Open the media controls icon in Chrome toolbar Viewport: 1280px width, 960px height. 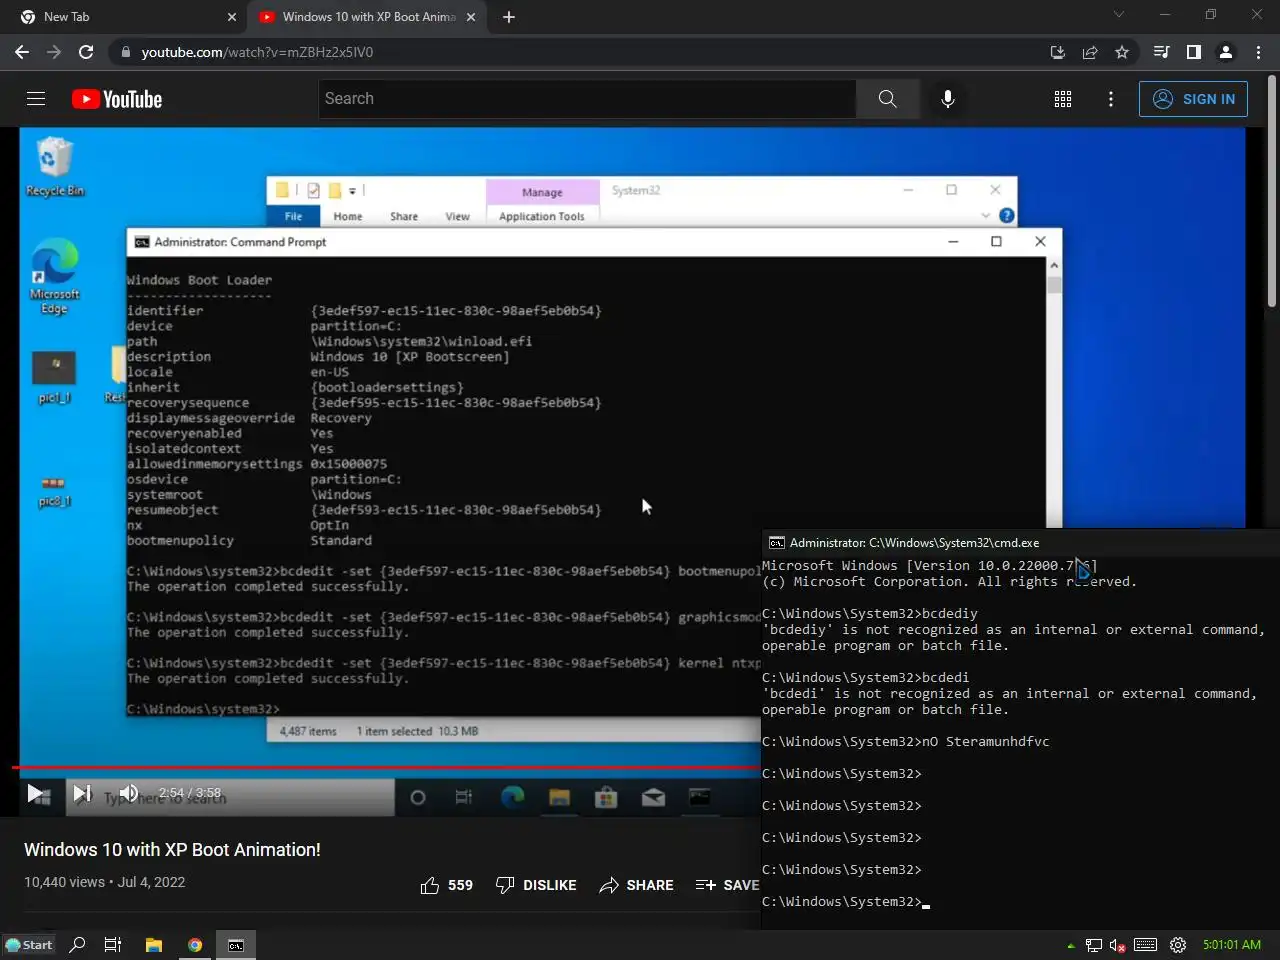tap(1161, 52)
